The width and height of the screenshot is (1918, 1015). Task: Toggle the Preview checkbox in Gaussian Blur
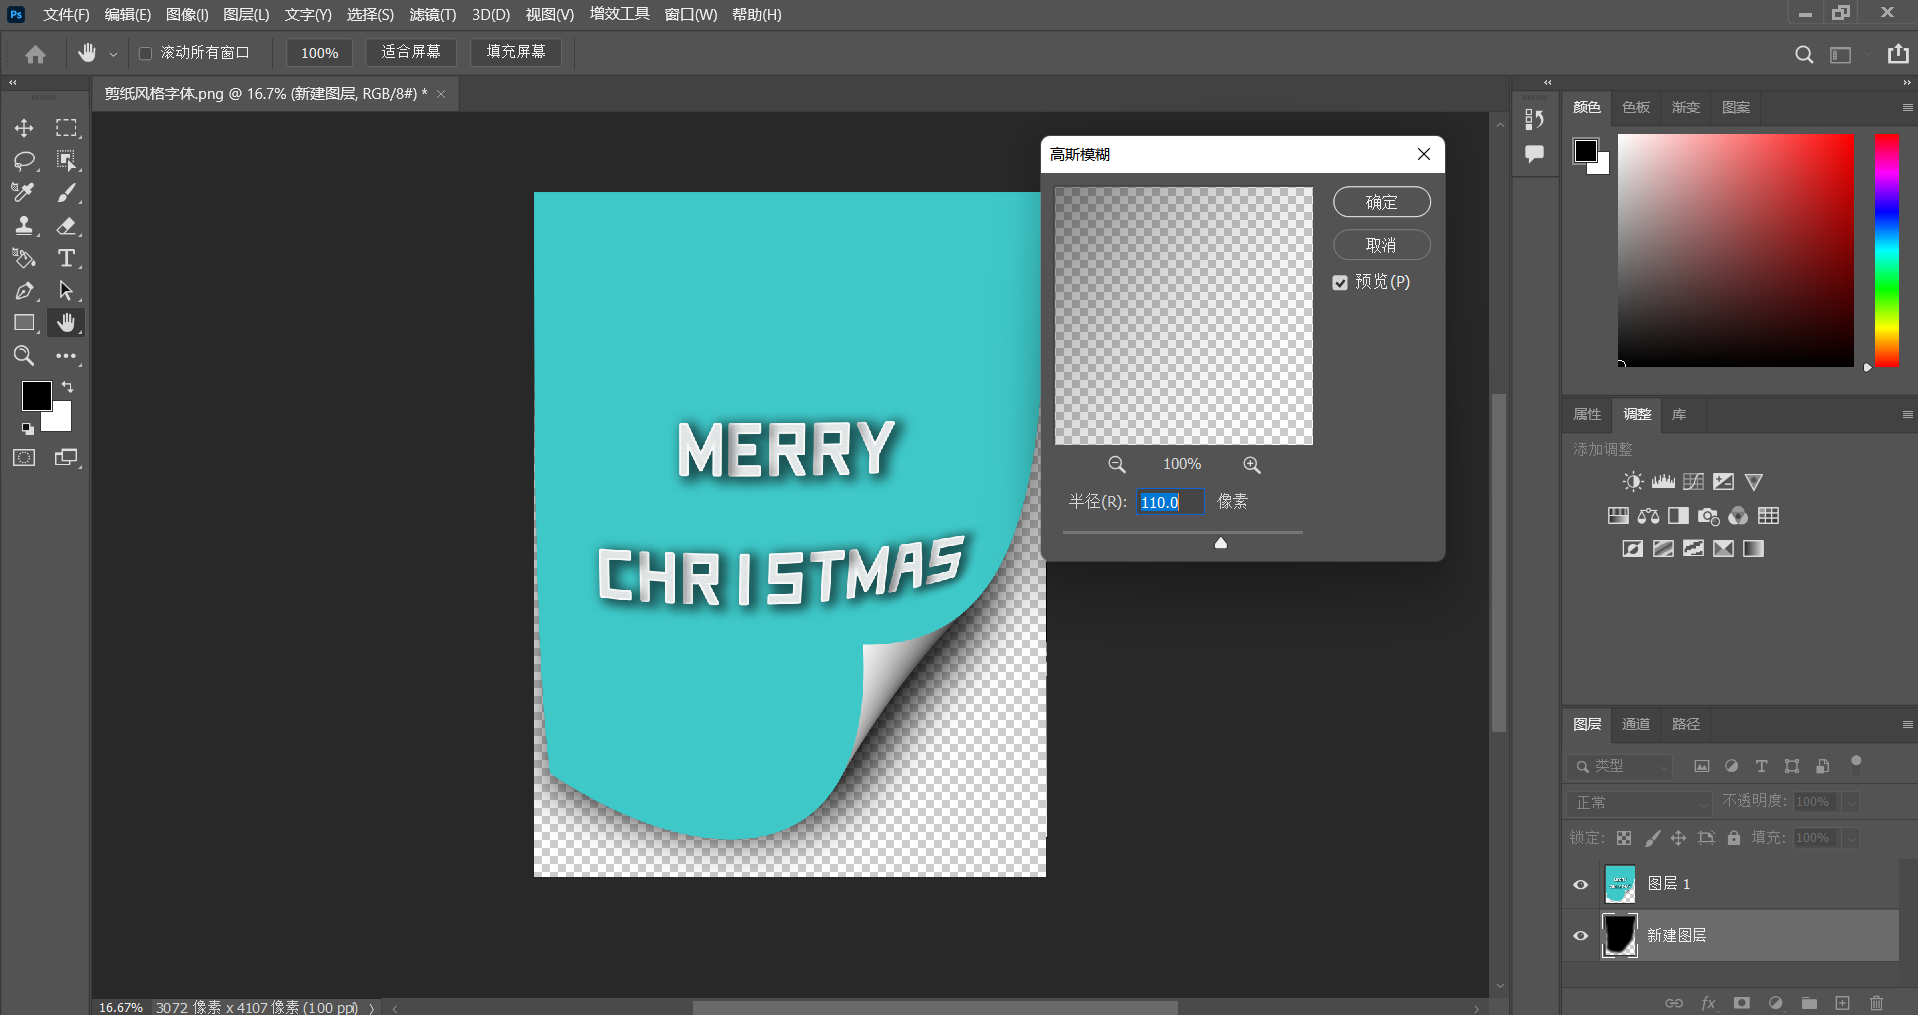(1340, 283)
